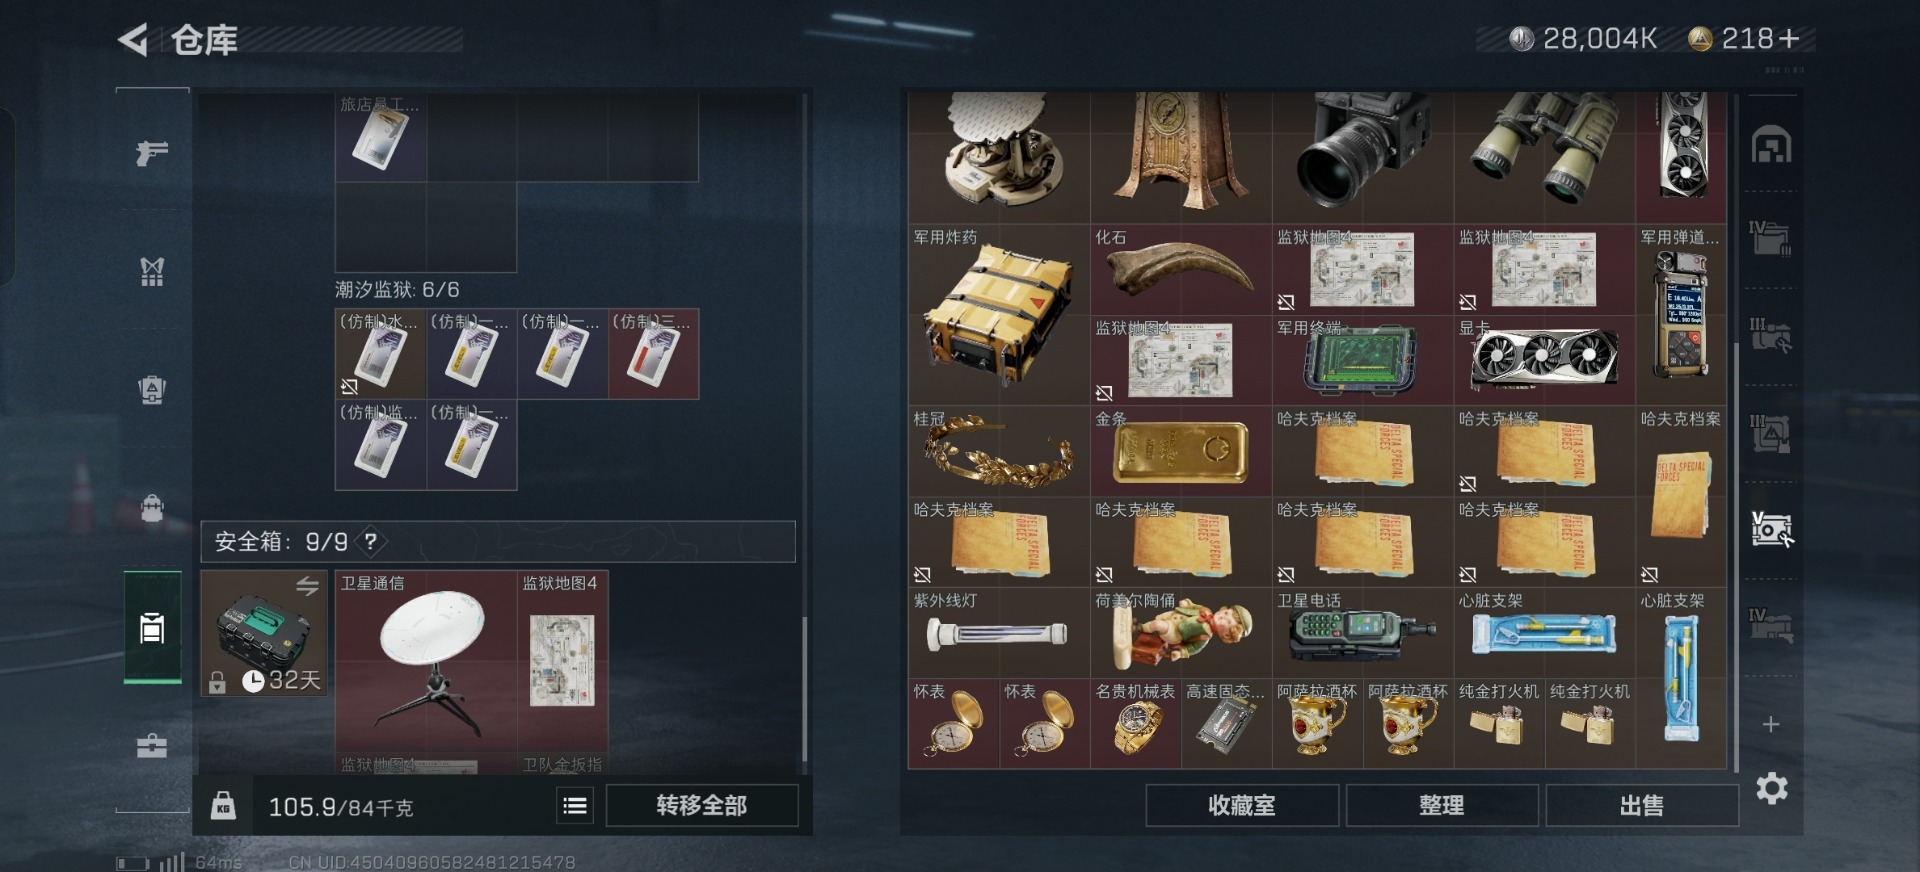Expand the 潮汐监狱 6/6 key group
The width and height of the screenshot is (1920, 872).
[397, 290]
